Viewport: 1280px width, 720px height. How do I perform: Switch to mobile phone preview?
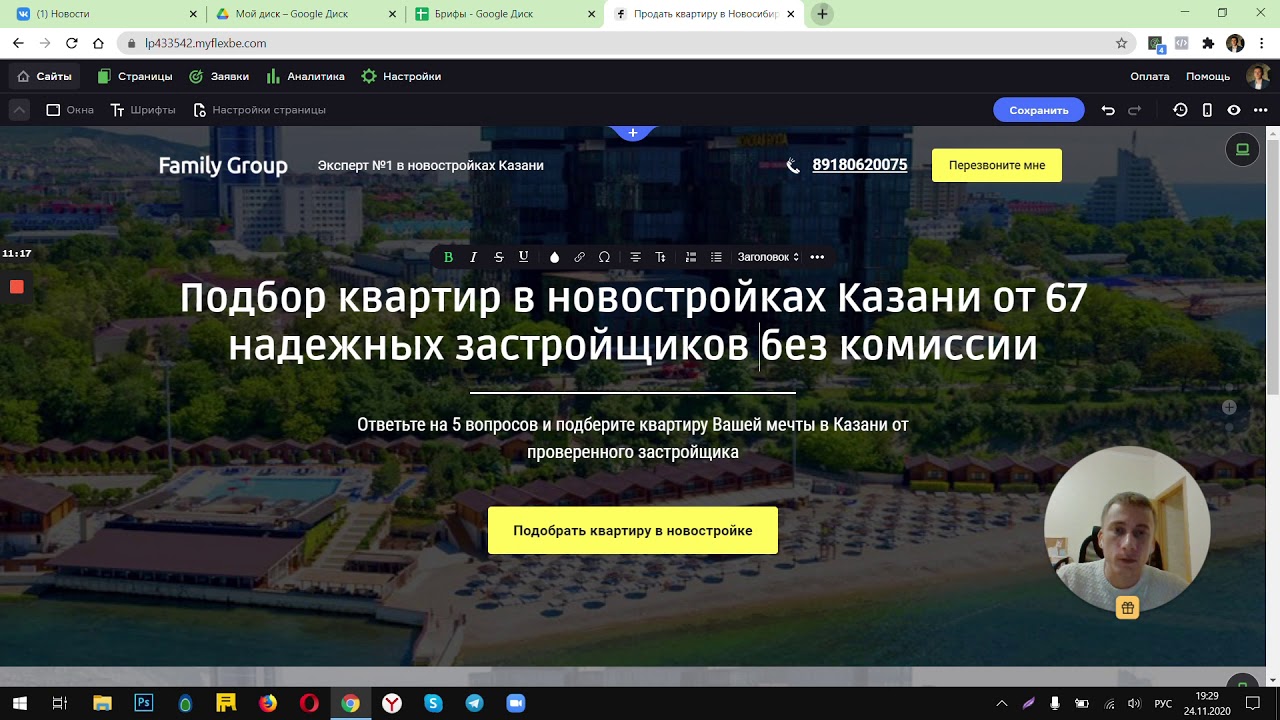pos(1207,110)
